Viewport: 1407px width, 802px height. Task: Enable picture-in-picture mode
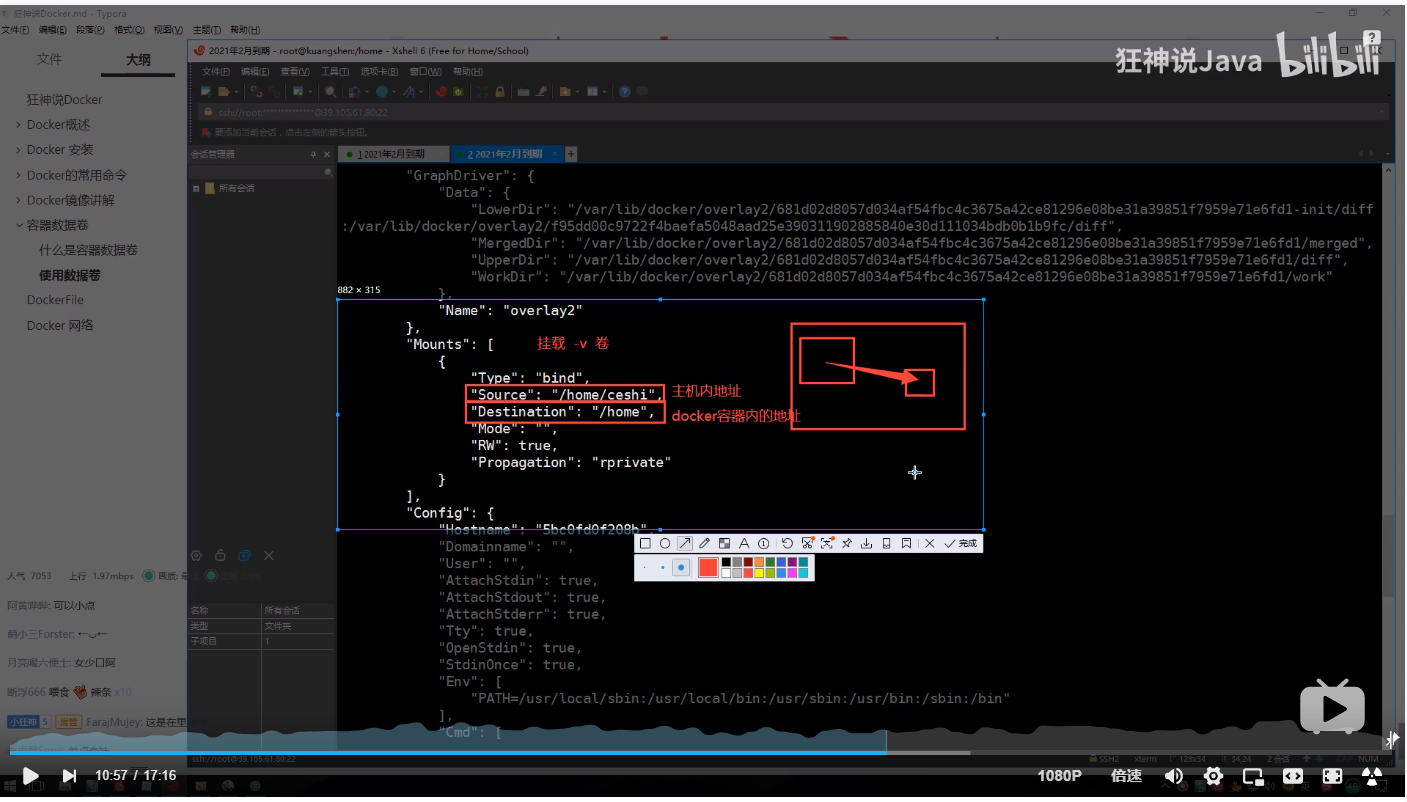coord(1253,775)
